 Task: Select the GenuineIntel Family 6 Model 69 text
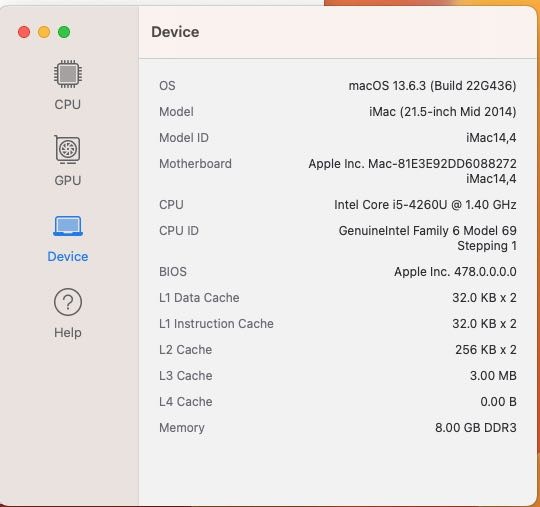click(x=427, y=231)
